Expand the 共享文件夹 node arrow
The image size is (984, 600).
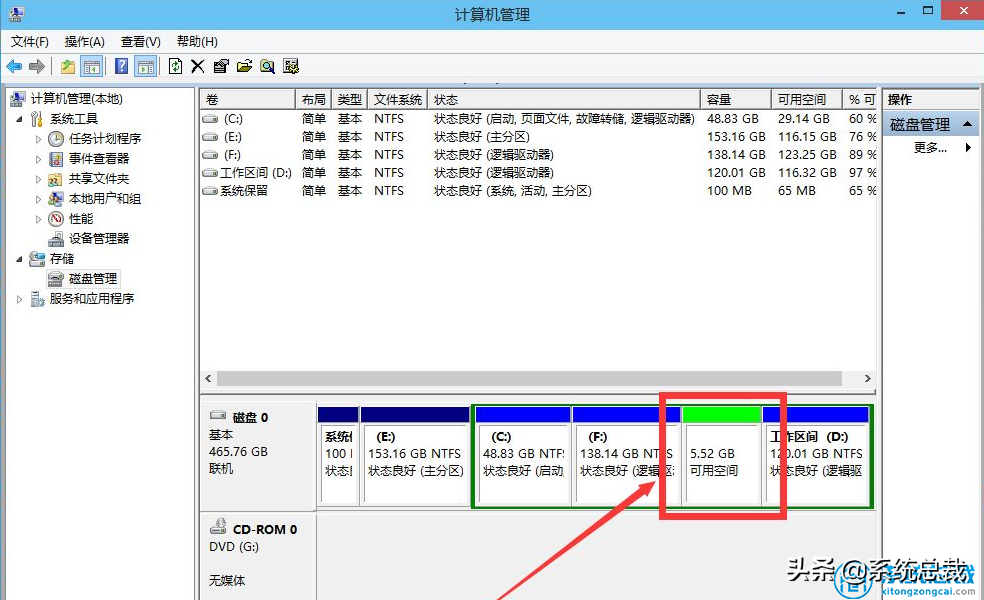click(38, 179)
